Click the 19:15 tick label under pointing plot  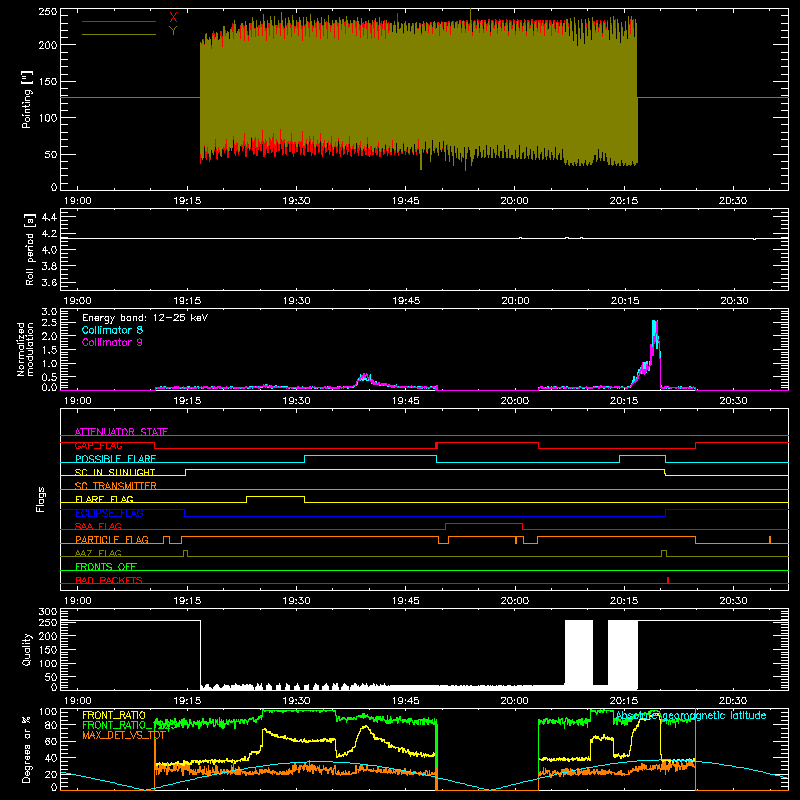point(187,201)
